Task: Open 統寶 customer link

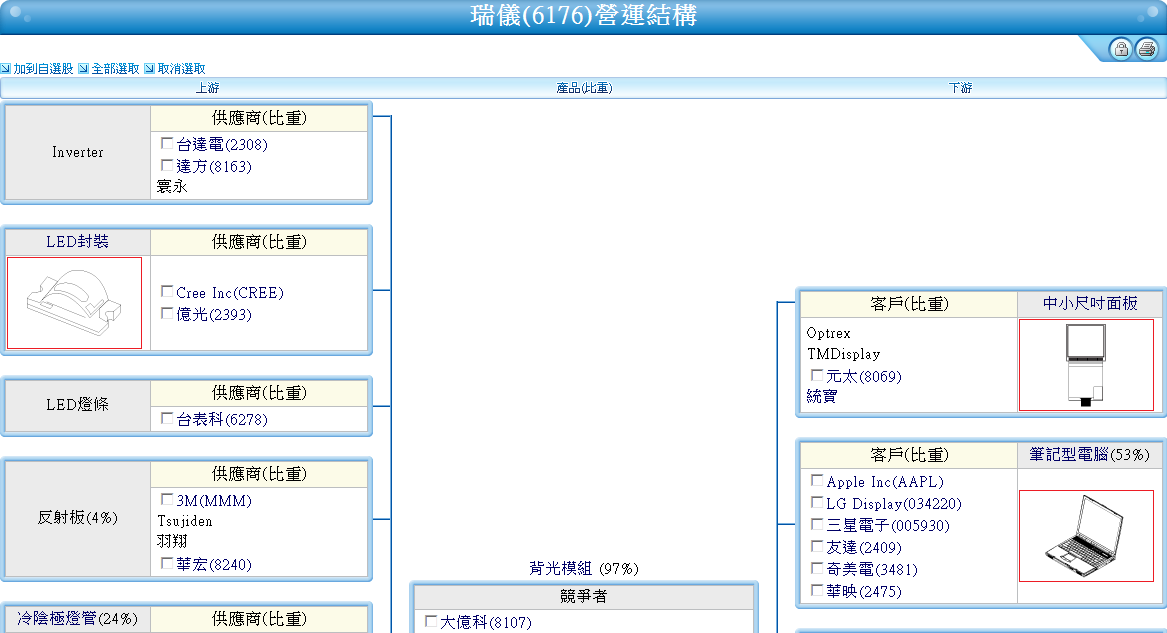Action: (822, 396)
